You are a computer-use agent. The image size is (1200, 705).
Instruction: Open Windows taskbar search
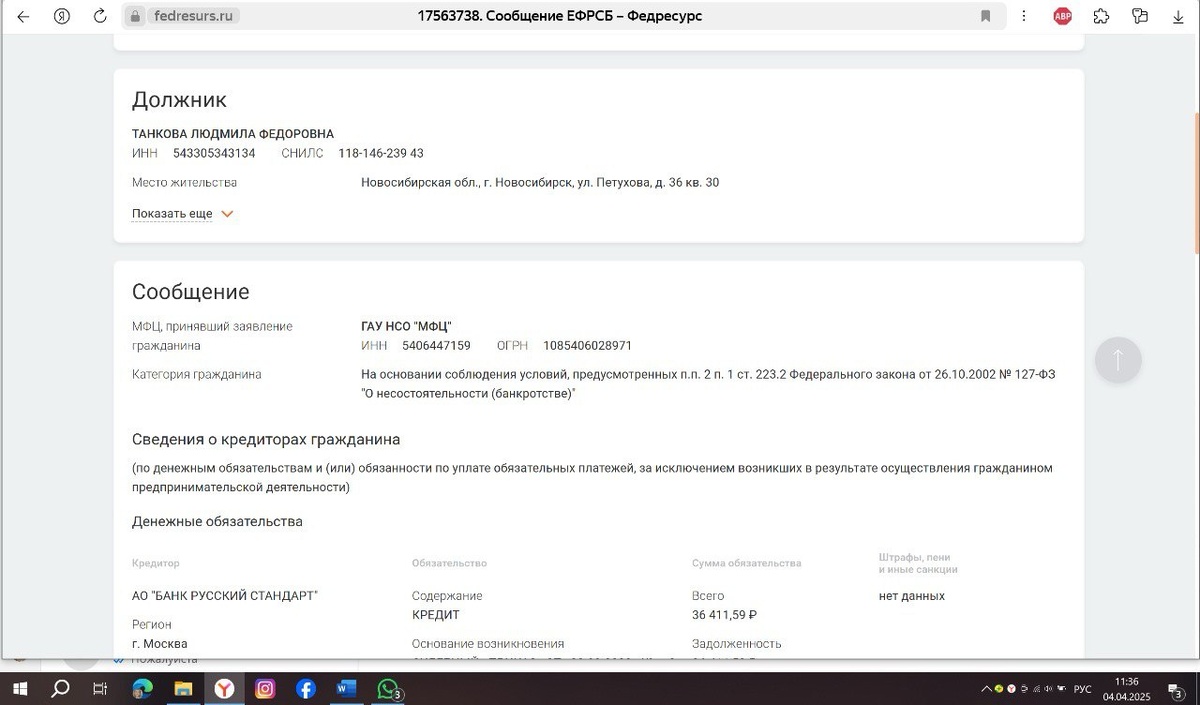coord(60,689)
